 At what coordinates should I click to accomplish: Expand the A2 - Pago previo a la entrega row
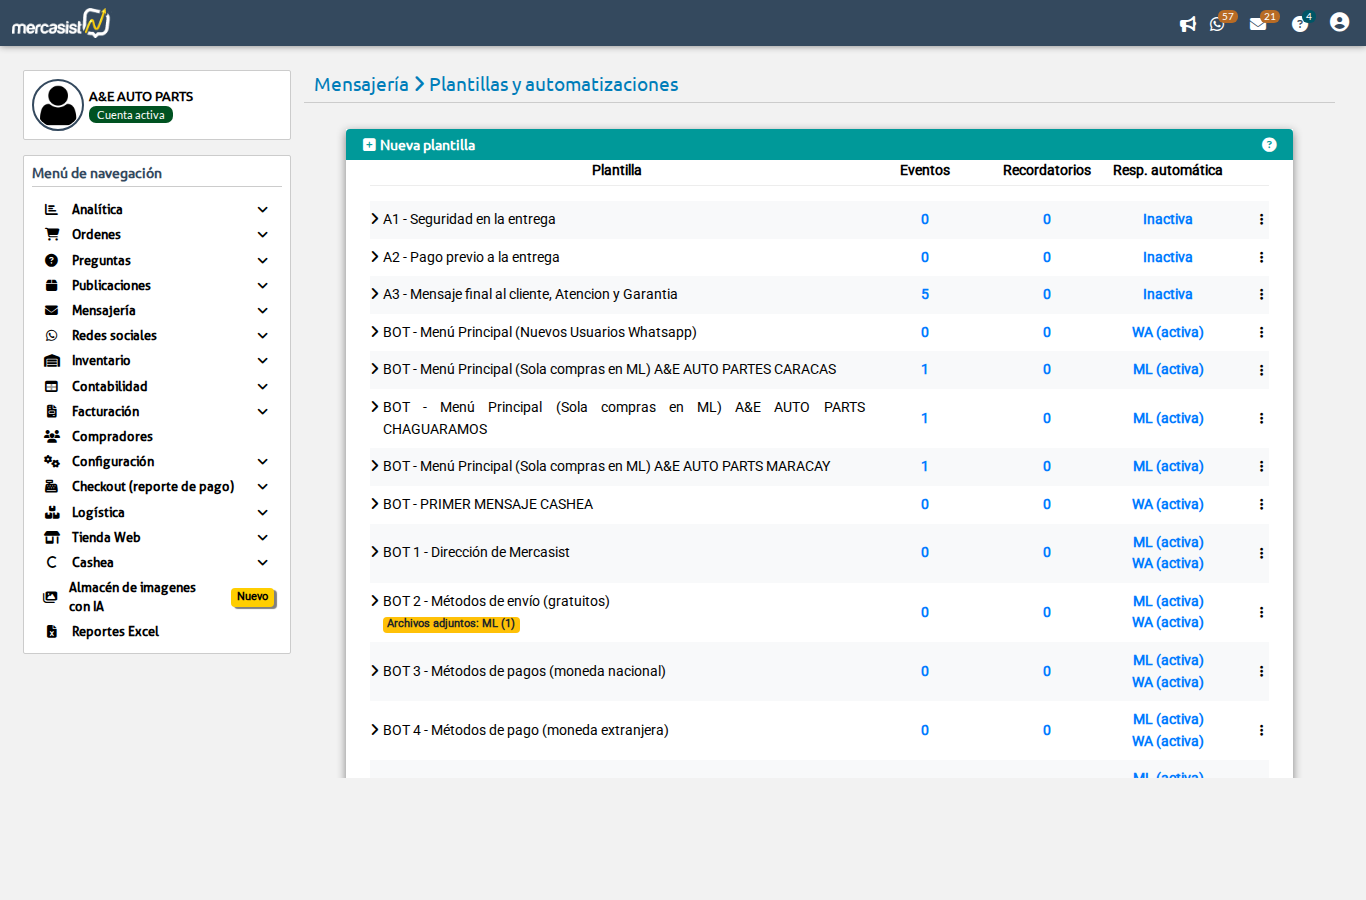tap(375, 257)
